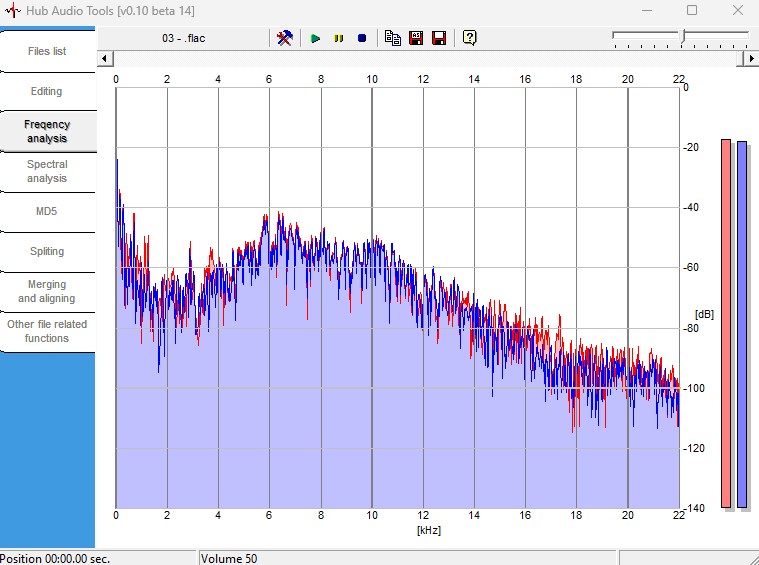
Task: Open settings with the hammer tools icon
Action: click(284, 38)
